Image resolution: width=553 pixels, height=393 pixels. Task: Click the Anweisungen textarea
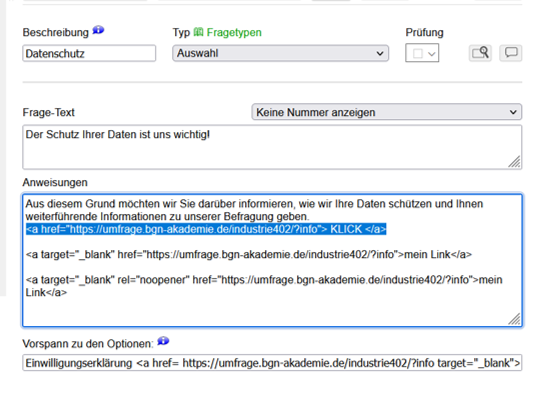click(x=272, y=260)
